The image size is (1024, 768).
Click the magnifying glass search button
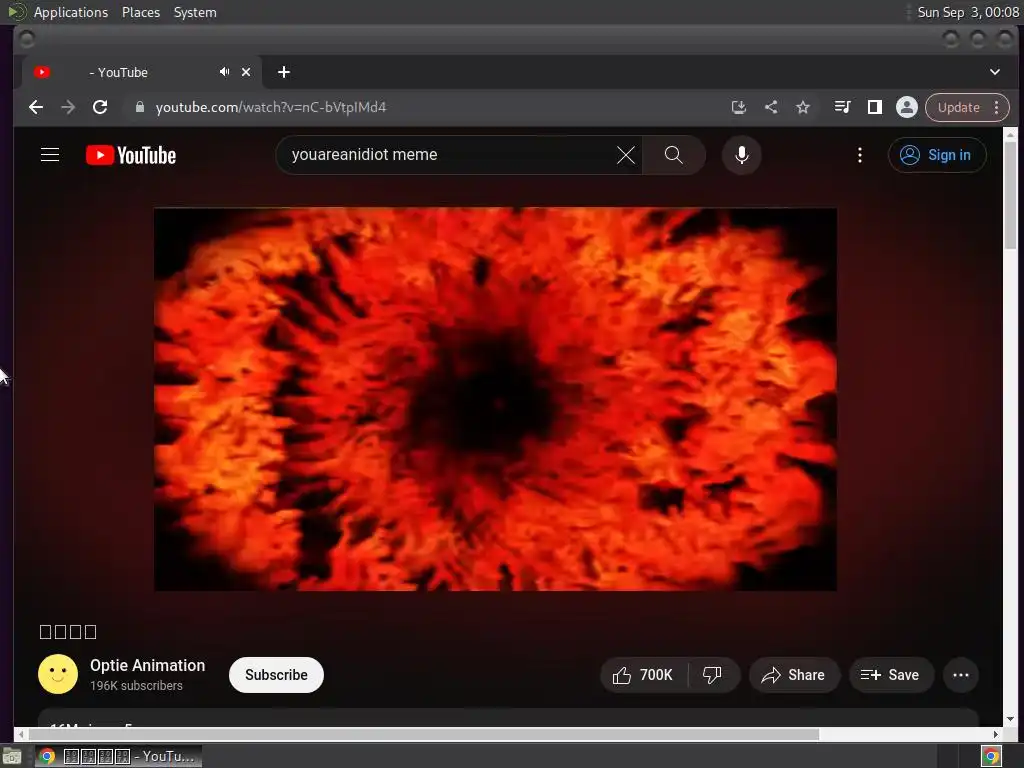point(673,155)
